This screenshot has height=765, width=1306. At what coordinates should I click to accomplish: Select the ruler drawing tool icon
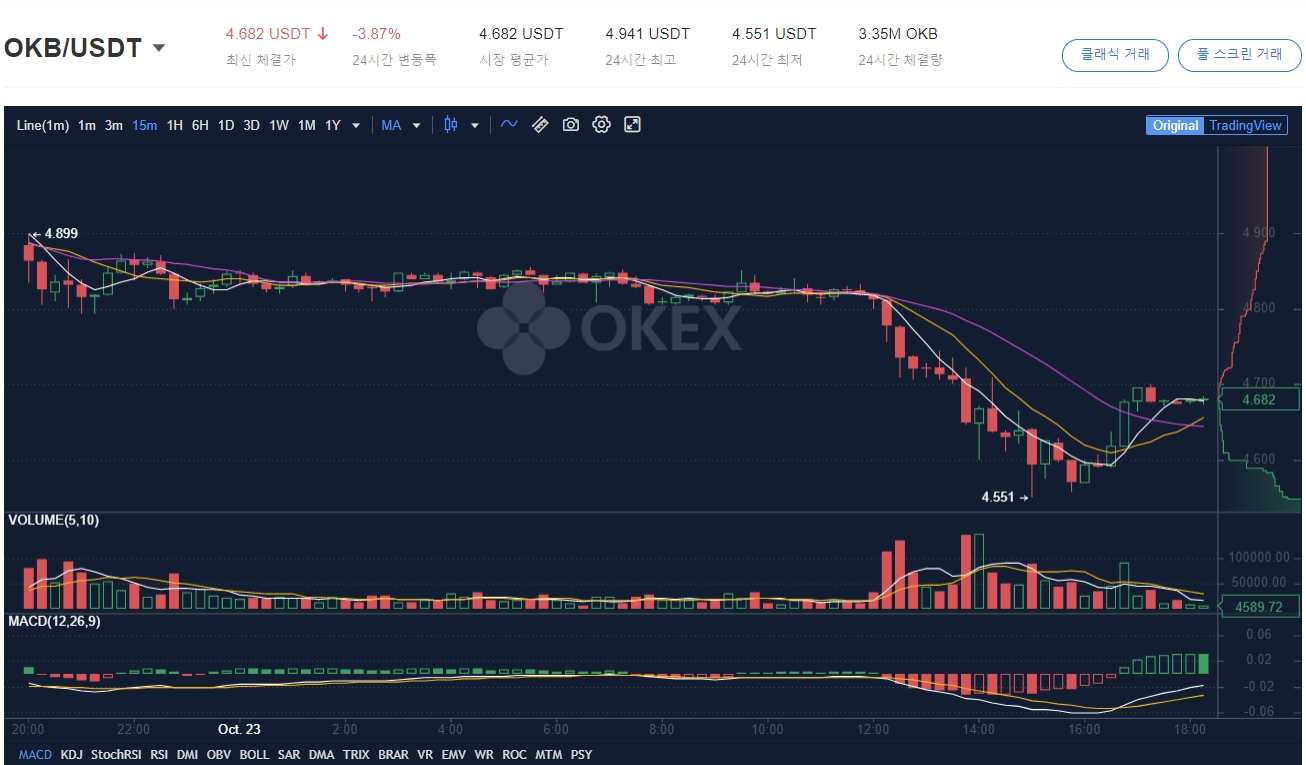coord(540,125)
